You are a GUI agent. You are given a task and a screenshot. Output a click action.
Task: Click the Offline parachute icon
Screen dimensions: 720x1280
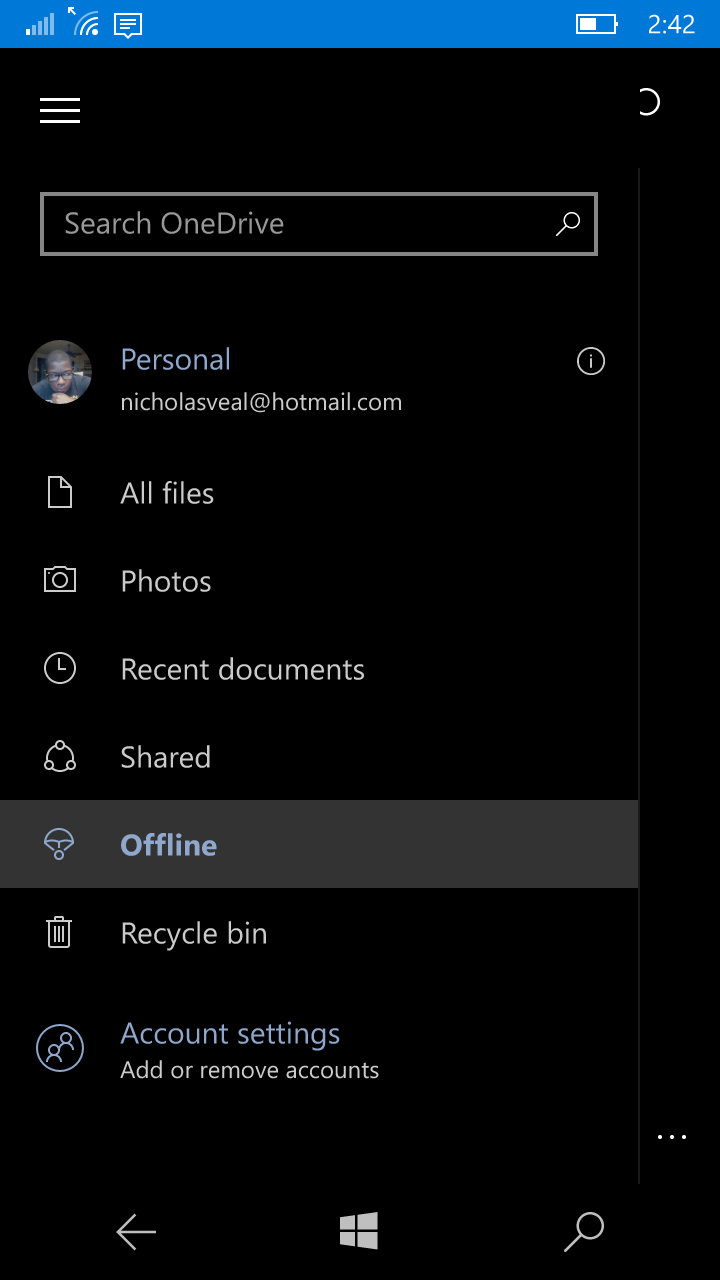tap(60, 845)
